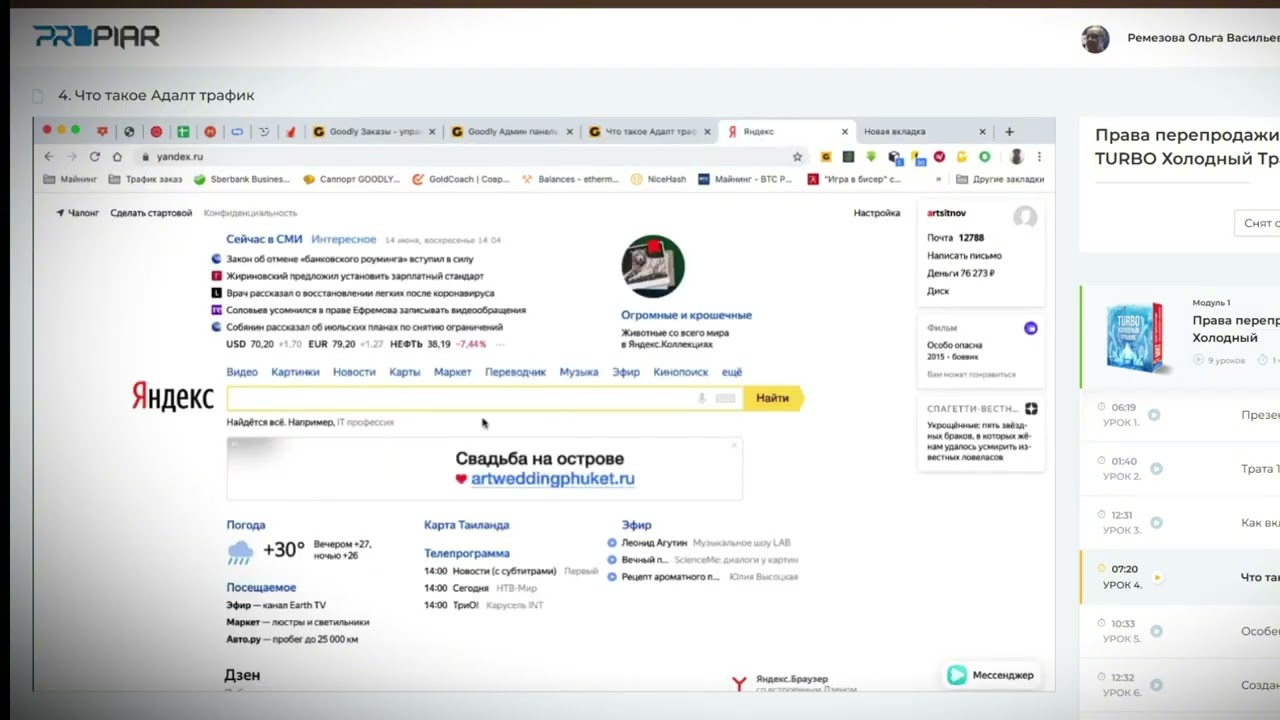Click the Погода heading link
The height and width of the screenshot is (720, 1280).
246,525
